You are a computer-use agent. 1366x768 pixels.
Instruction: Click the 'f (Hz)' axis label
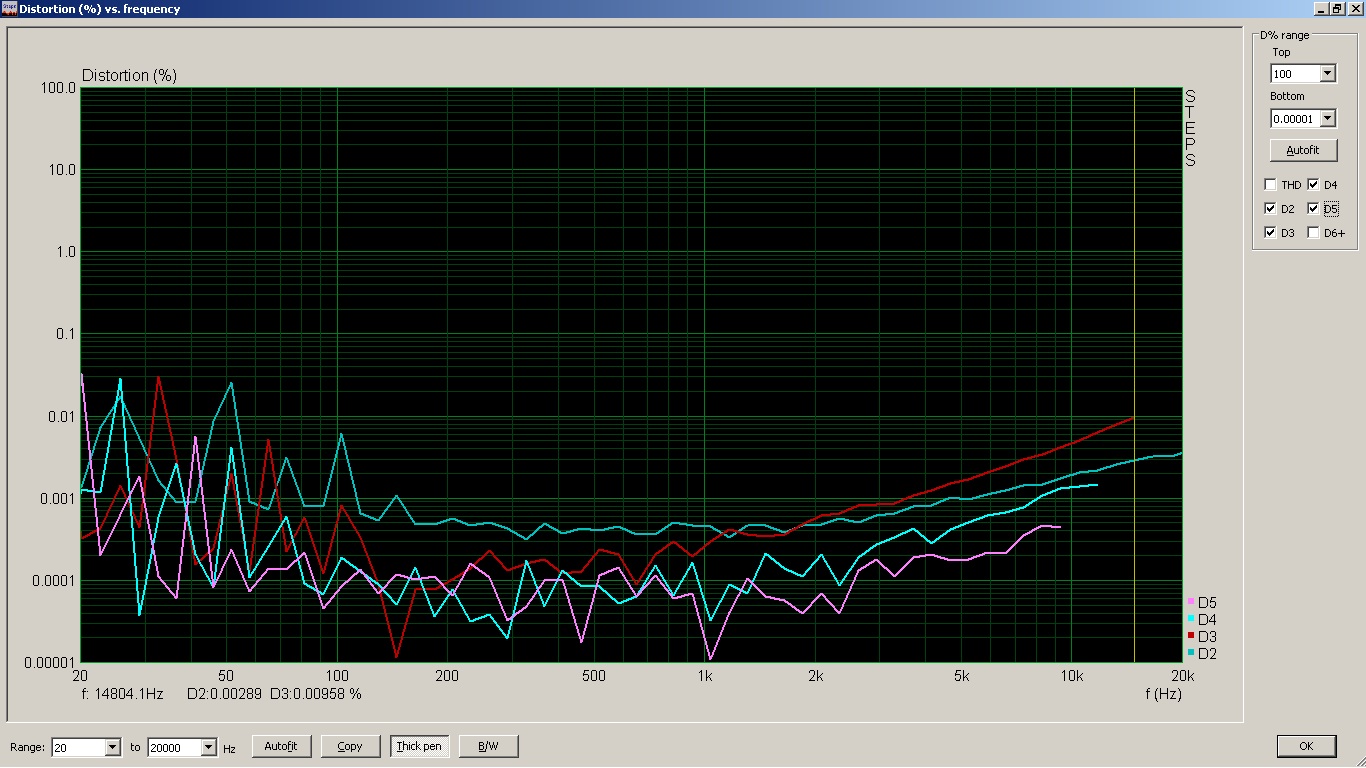(x=1162, y=693)
